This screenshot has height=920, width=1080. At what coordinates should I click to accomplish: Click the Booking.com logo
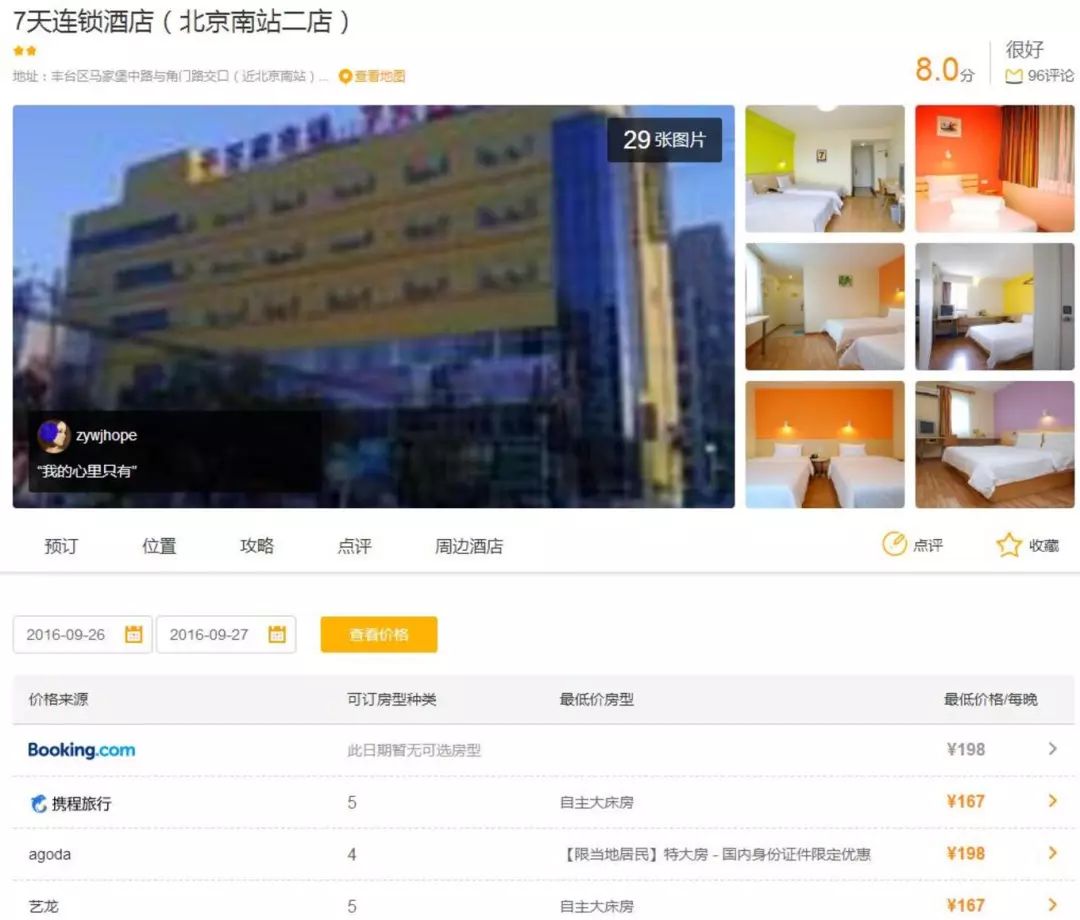pyautogui.click(x=81, y=750)
